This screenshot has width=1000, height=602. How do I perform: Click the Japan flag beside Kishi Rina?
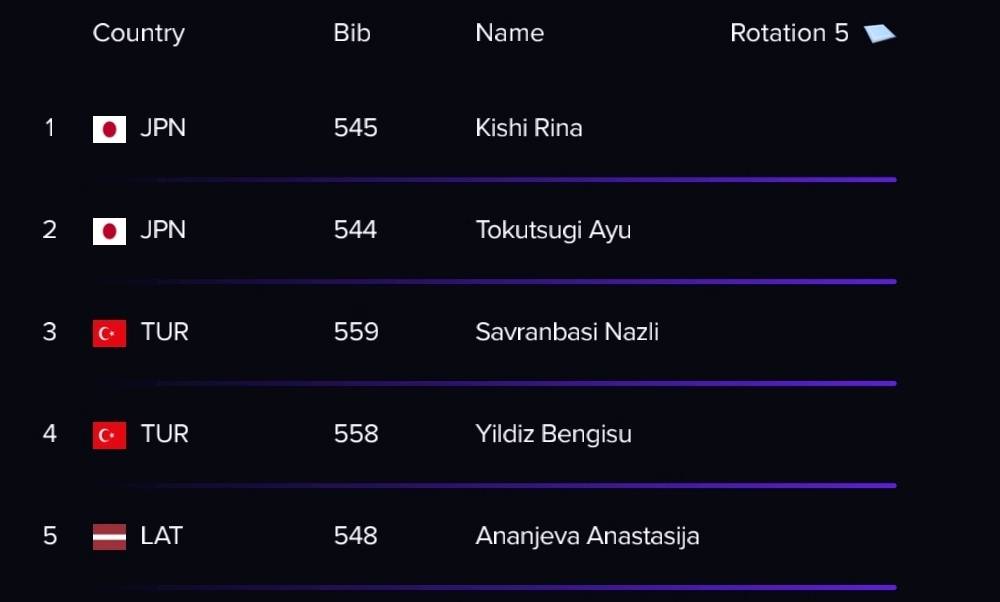(x=109, y=129)
